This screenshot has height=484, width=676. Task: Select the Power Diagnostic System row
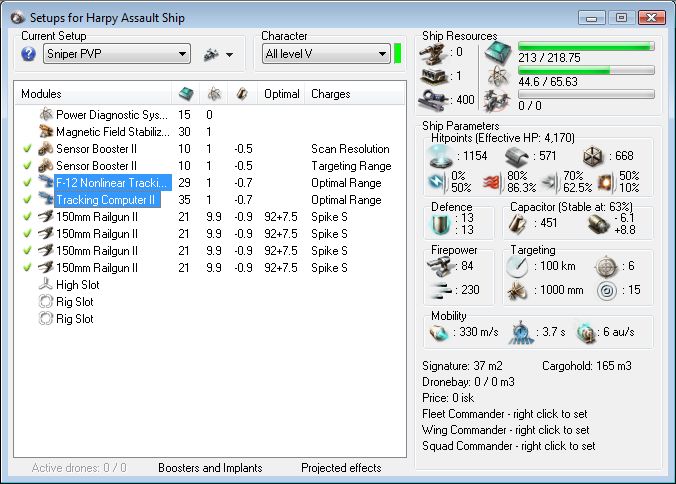point(210,115)
